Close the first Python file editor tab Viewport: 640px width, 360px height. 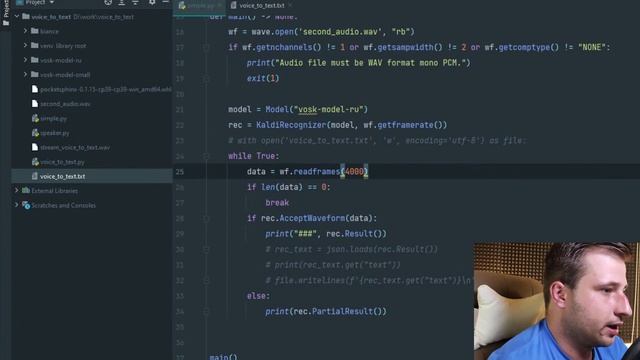(219, 5)
